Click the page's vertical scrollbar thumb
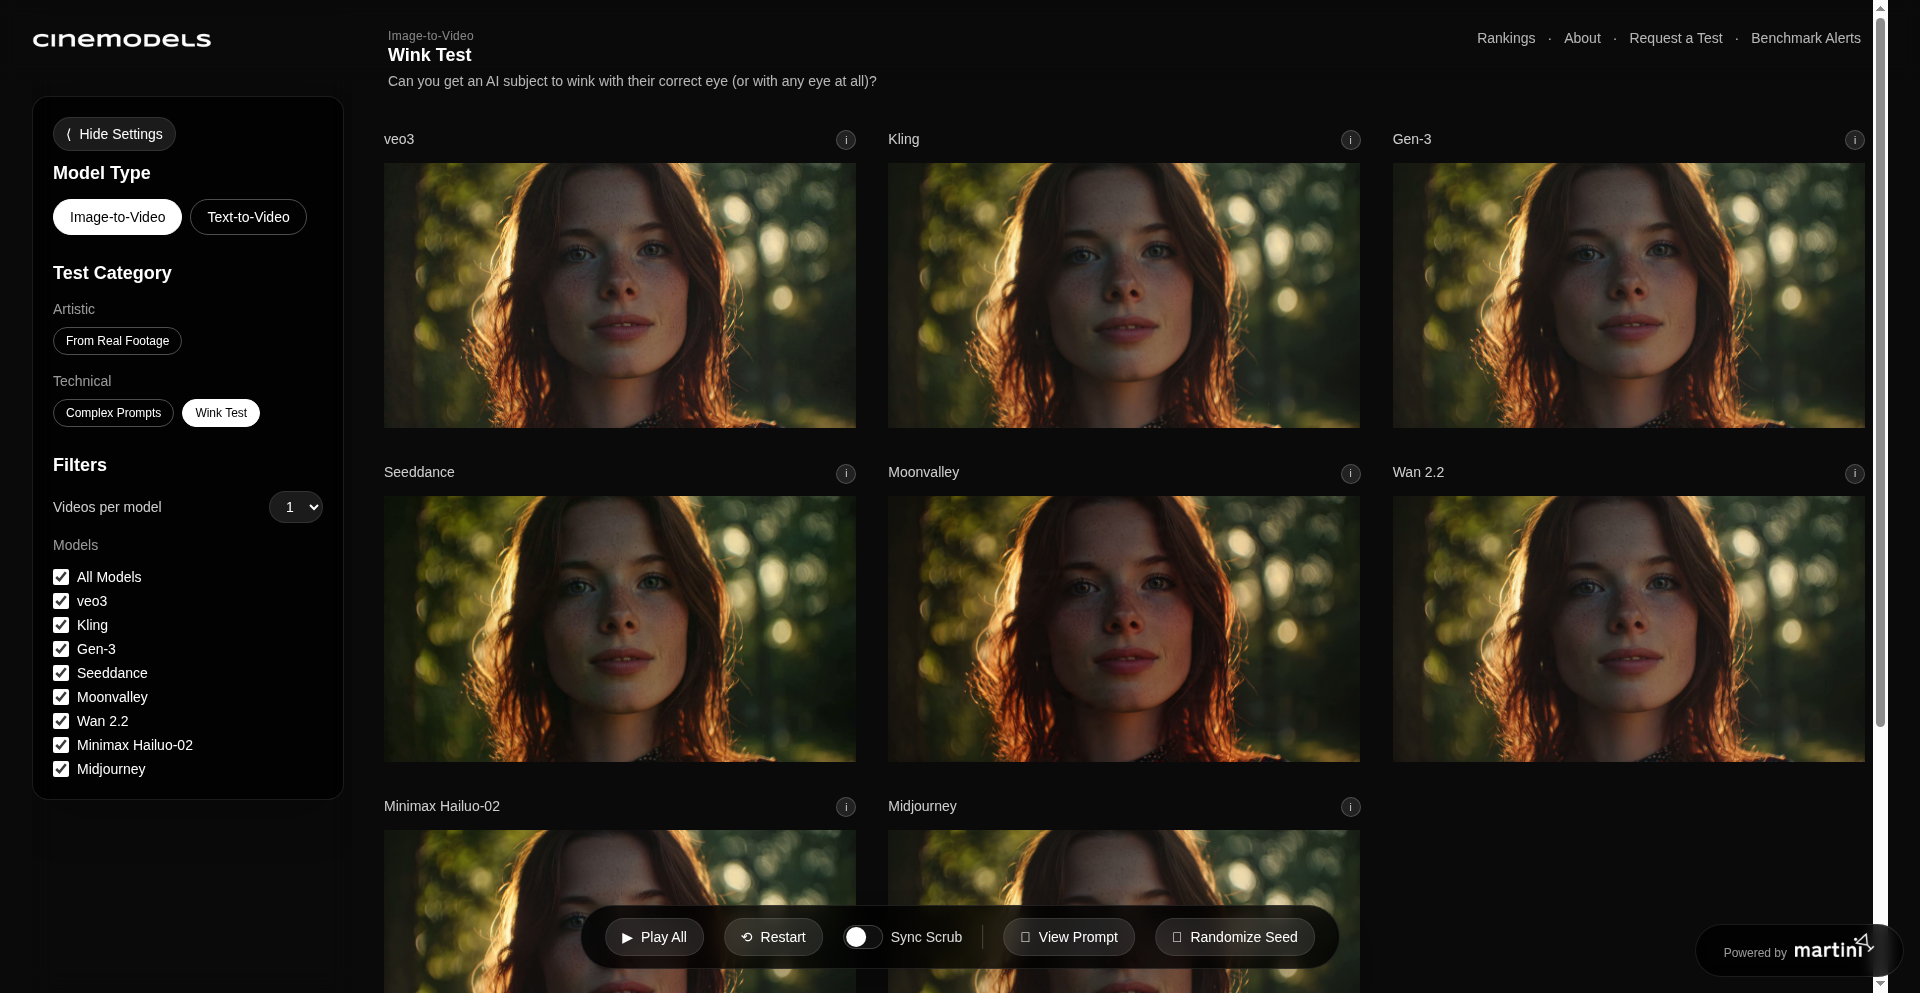This screenshot has height=993, width=1920. click(1880, 372)
